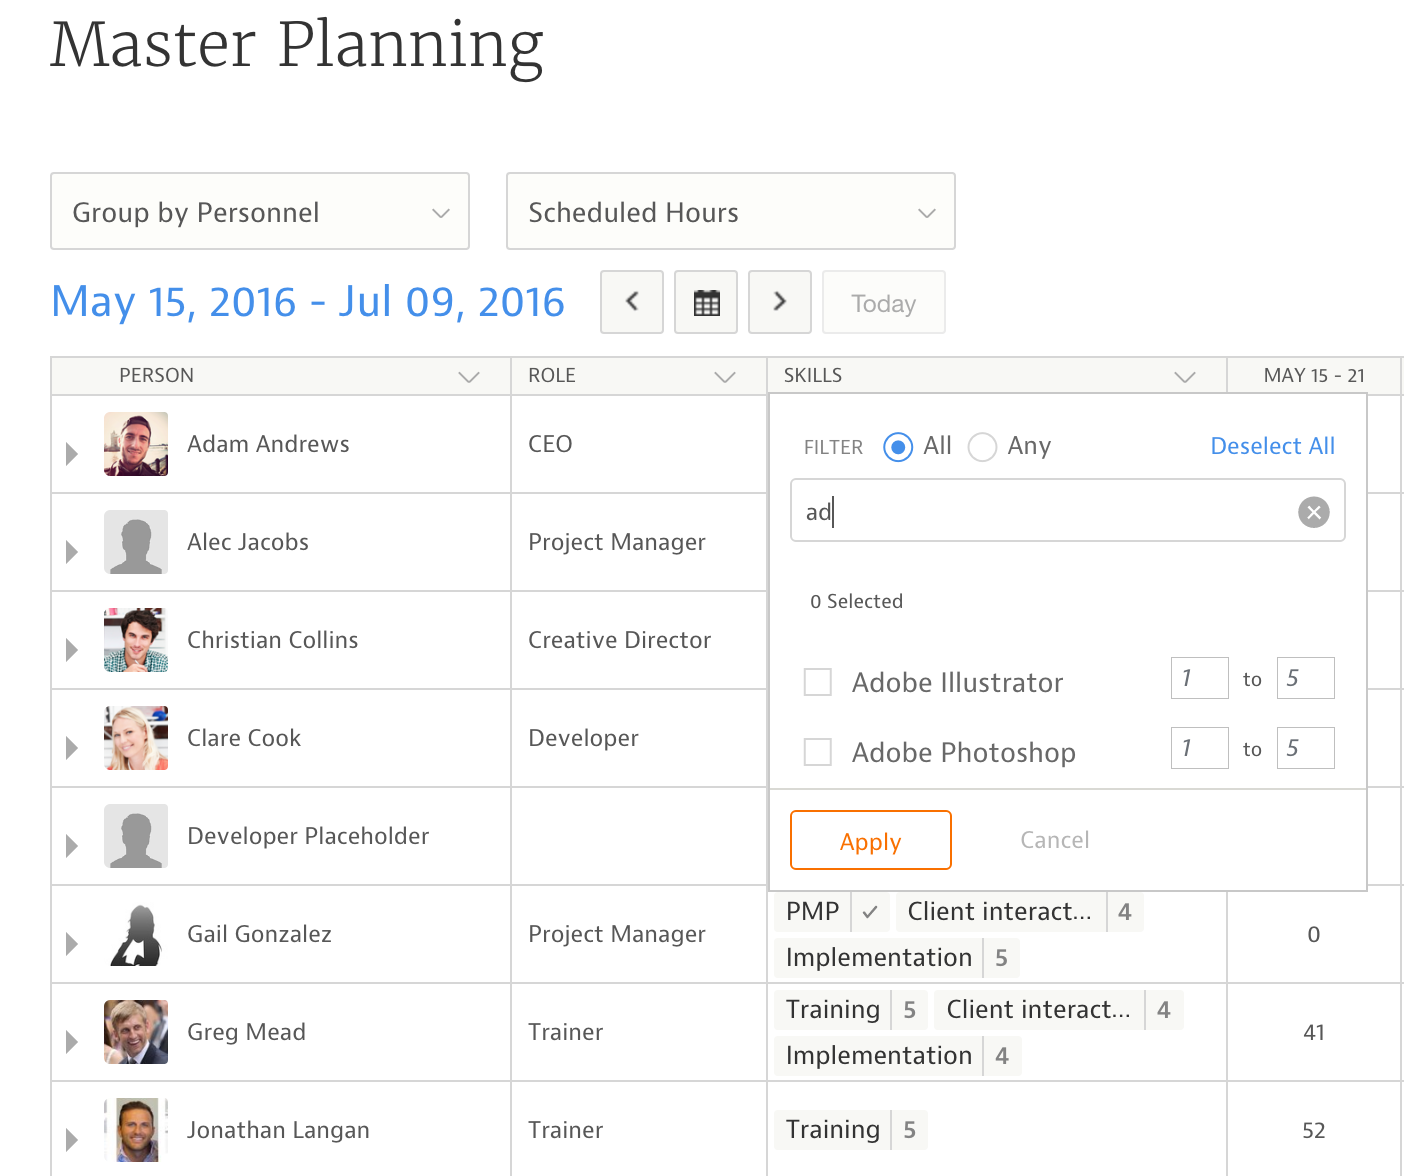Select the All filter radio button
Image resolution: width=1404 pixels, height=1176 pixels.
(x=898, y=447)
